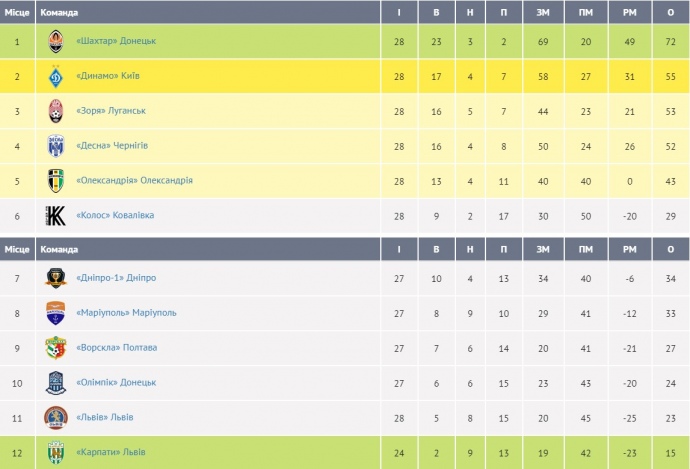690x469 pixels.
Task: Click the FC Lviv team crest
Action: click(x=56, y=417)
